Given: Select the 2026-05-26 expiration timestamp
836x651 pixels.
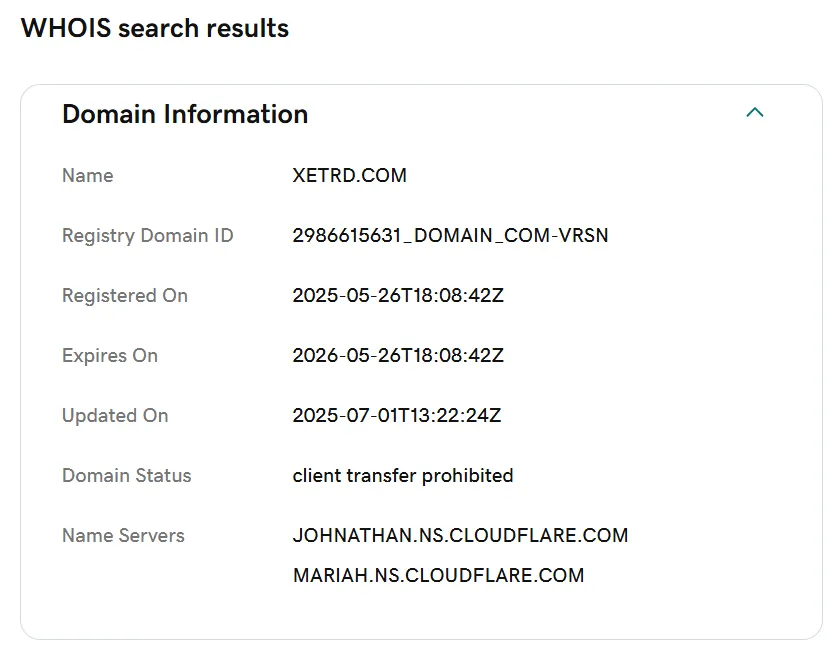Looking at the screenshot, I should point(397,356).
